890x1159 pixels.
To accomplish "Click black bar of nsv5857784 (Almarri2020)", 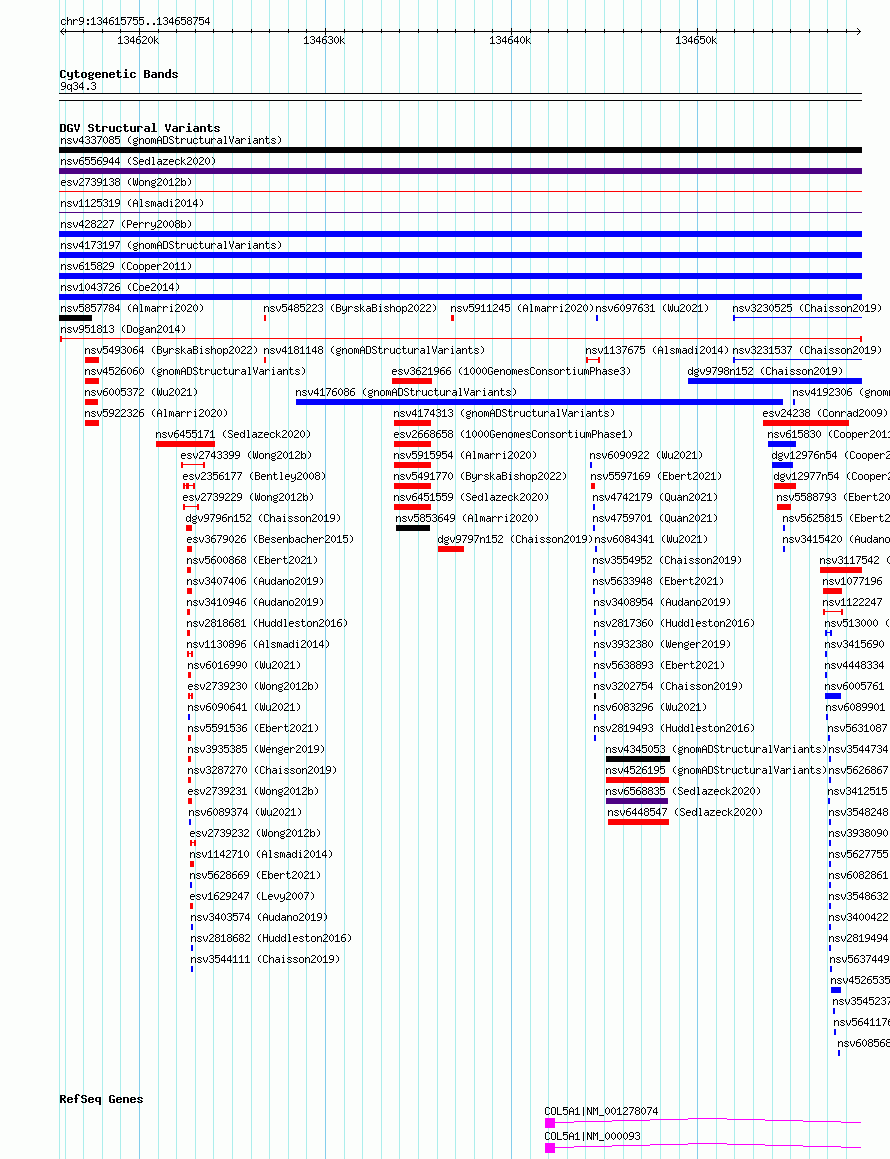I will (75, 318).
